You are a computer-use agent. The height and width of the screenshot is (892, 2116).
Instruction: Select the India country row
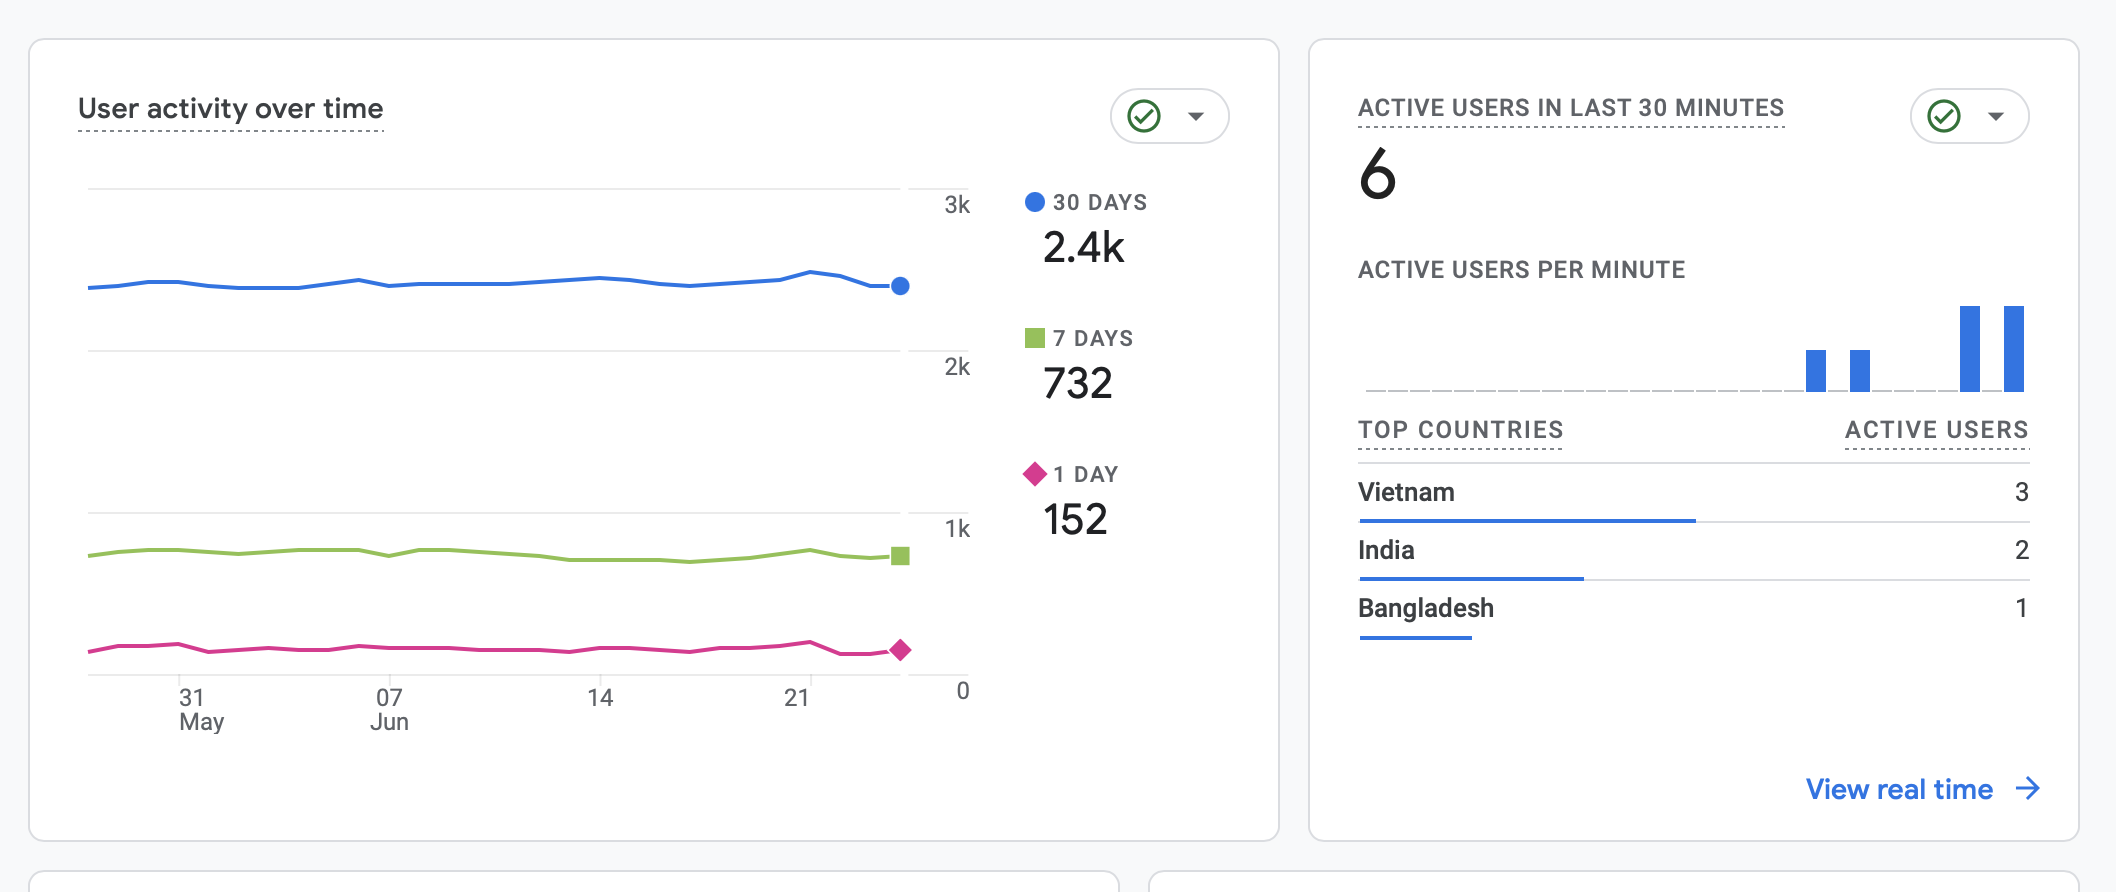[x=1694, y=551]
